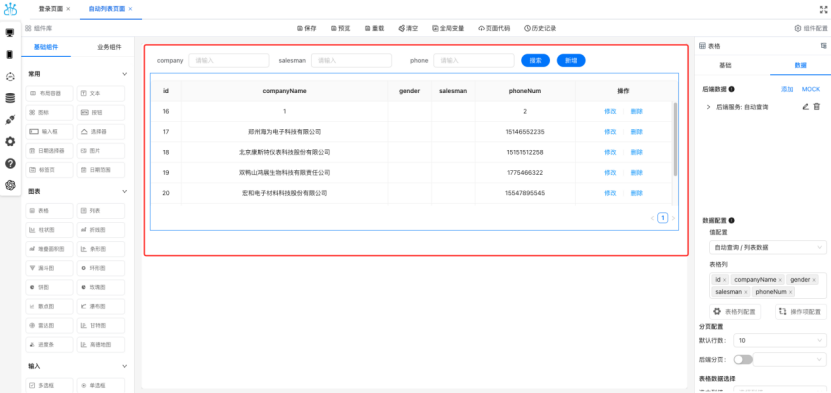Switch to the 业务组件 tab
831x393 pixels.
tap(109, 47)
